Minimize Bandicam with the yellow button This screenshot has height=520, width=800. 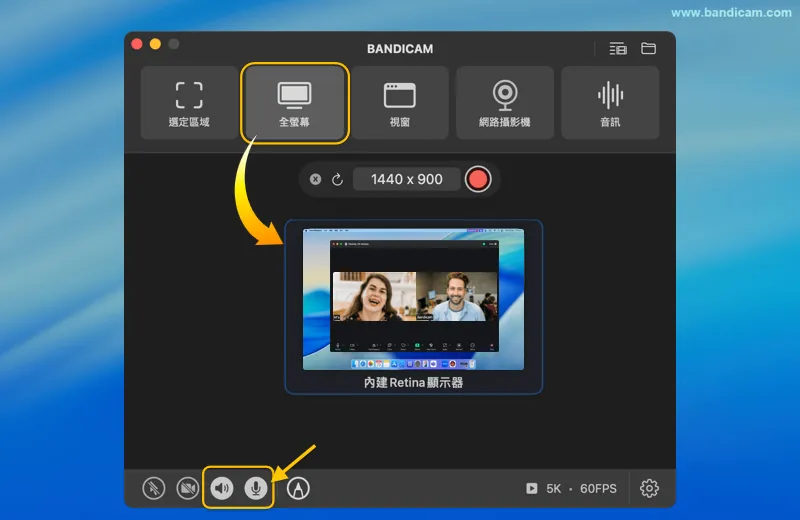click(155, 44)
